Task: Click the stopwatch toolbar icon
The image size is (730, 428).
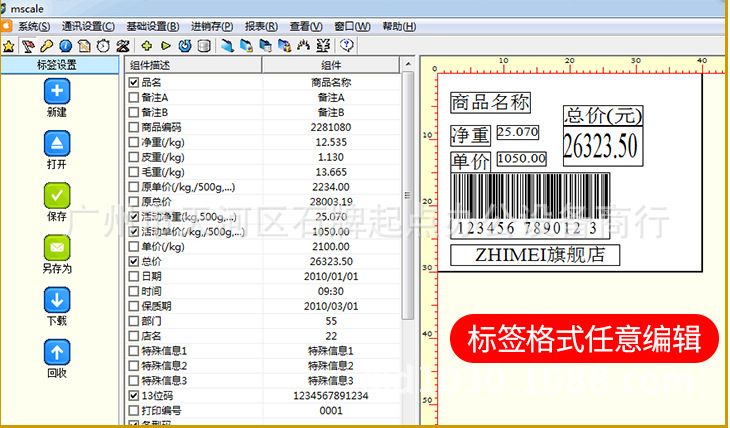Action: point(103,46)
